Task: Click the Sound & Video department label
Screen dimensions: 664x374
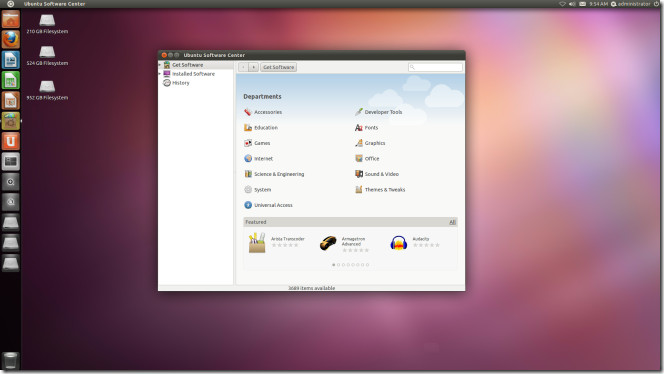Action: 382,174
